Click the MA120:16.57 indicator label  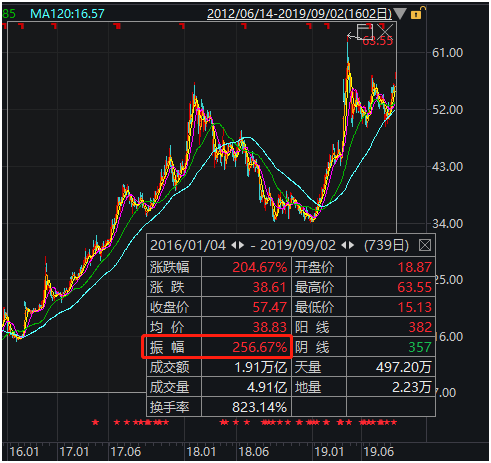67,14
